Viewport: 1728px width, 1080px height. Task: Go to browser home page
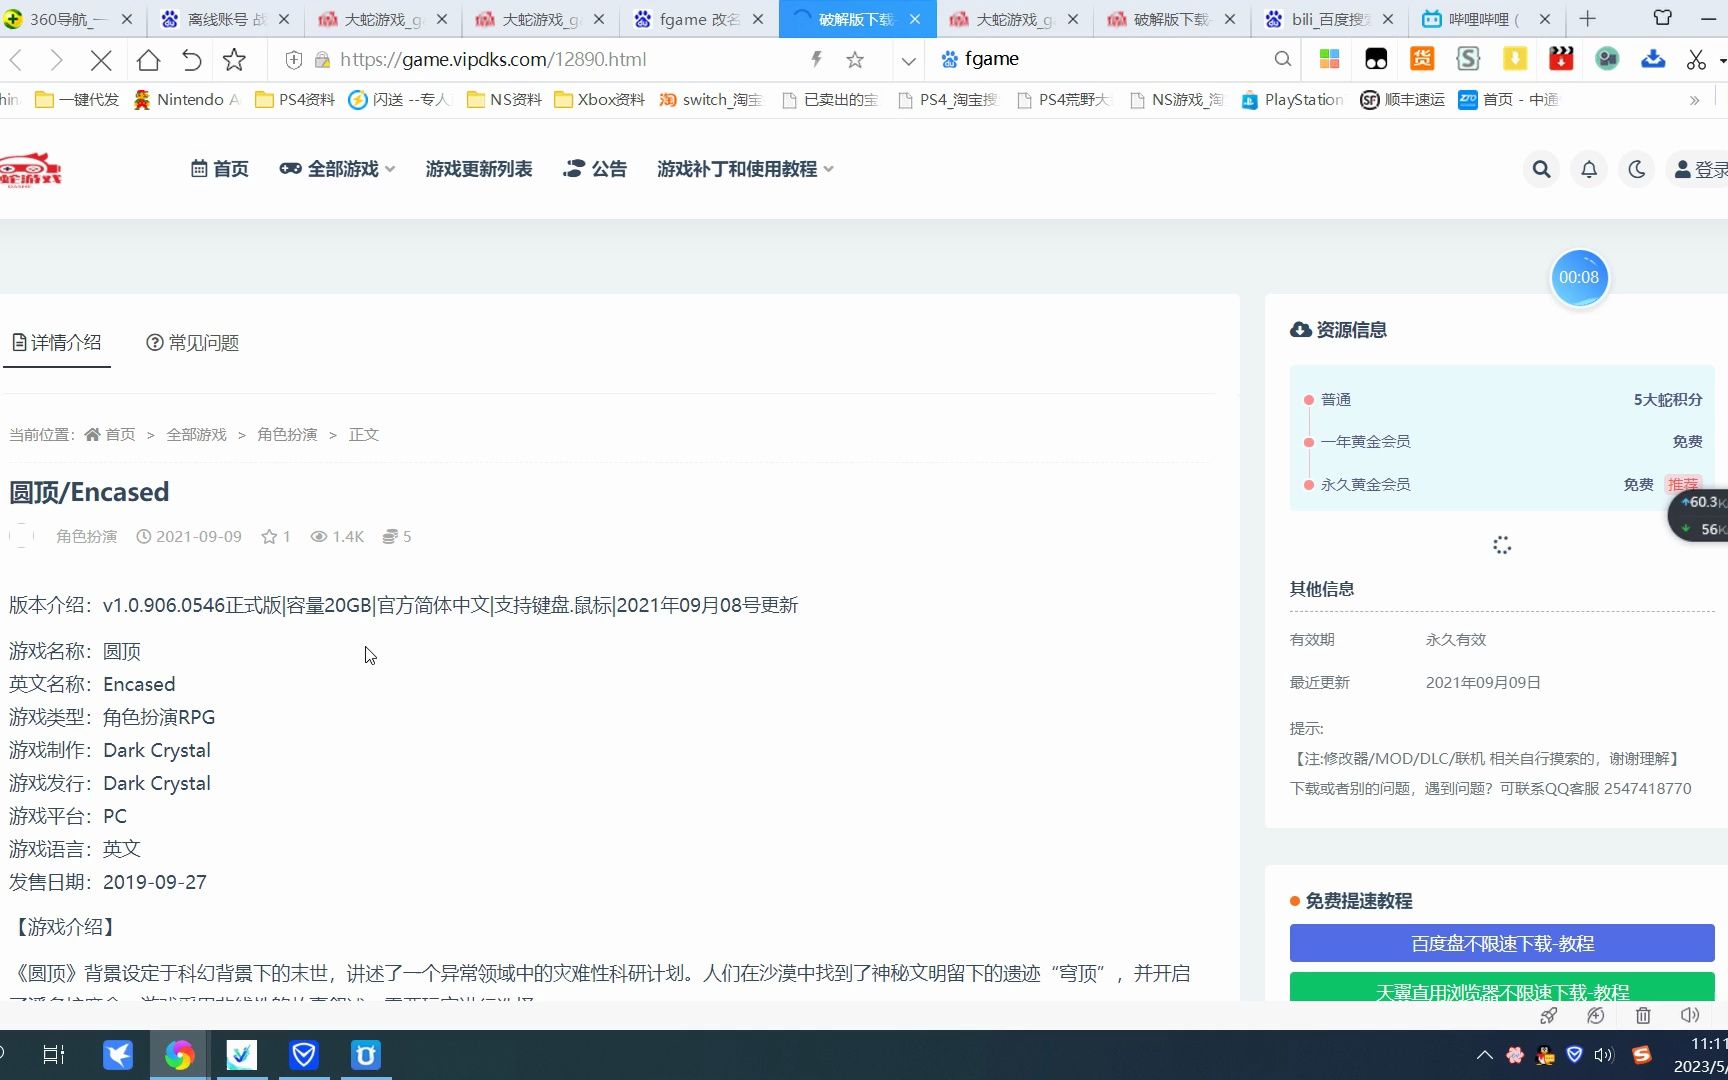[x=148, y=60]
